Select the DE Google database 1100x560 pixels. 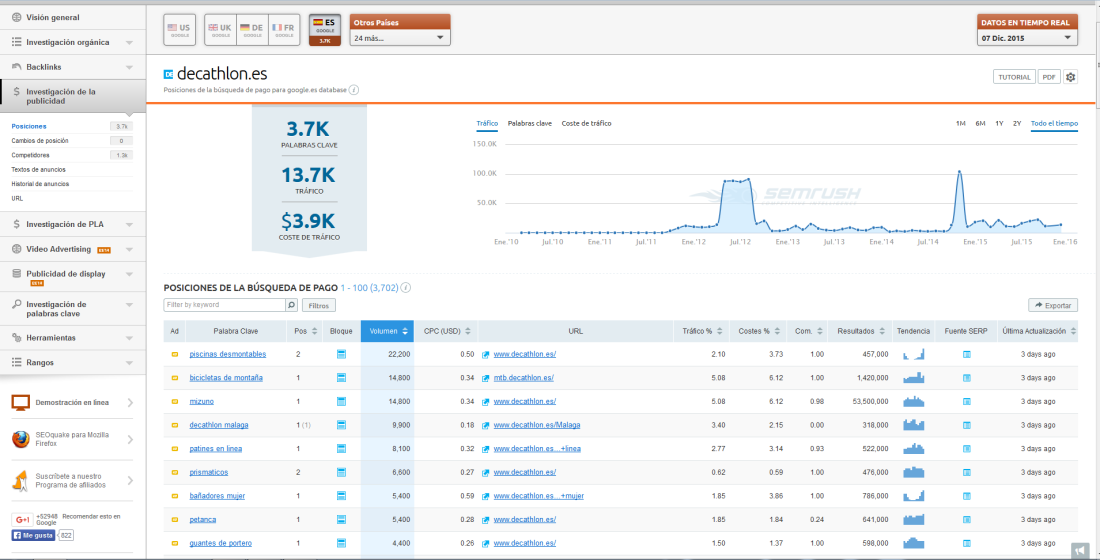[252, 30]
